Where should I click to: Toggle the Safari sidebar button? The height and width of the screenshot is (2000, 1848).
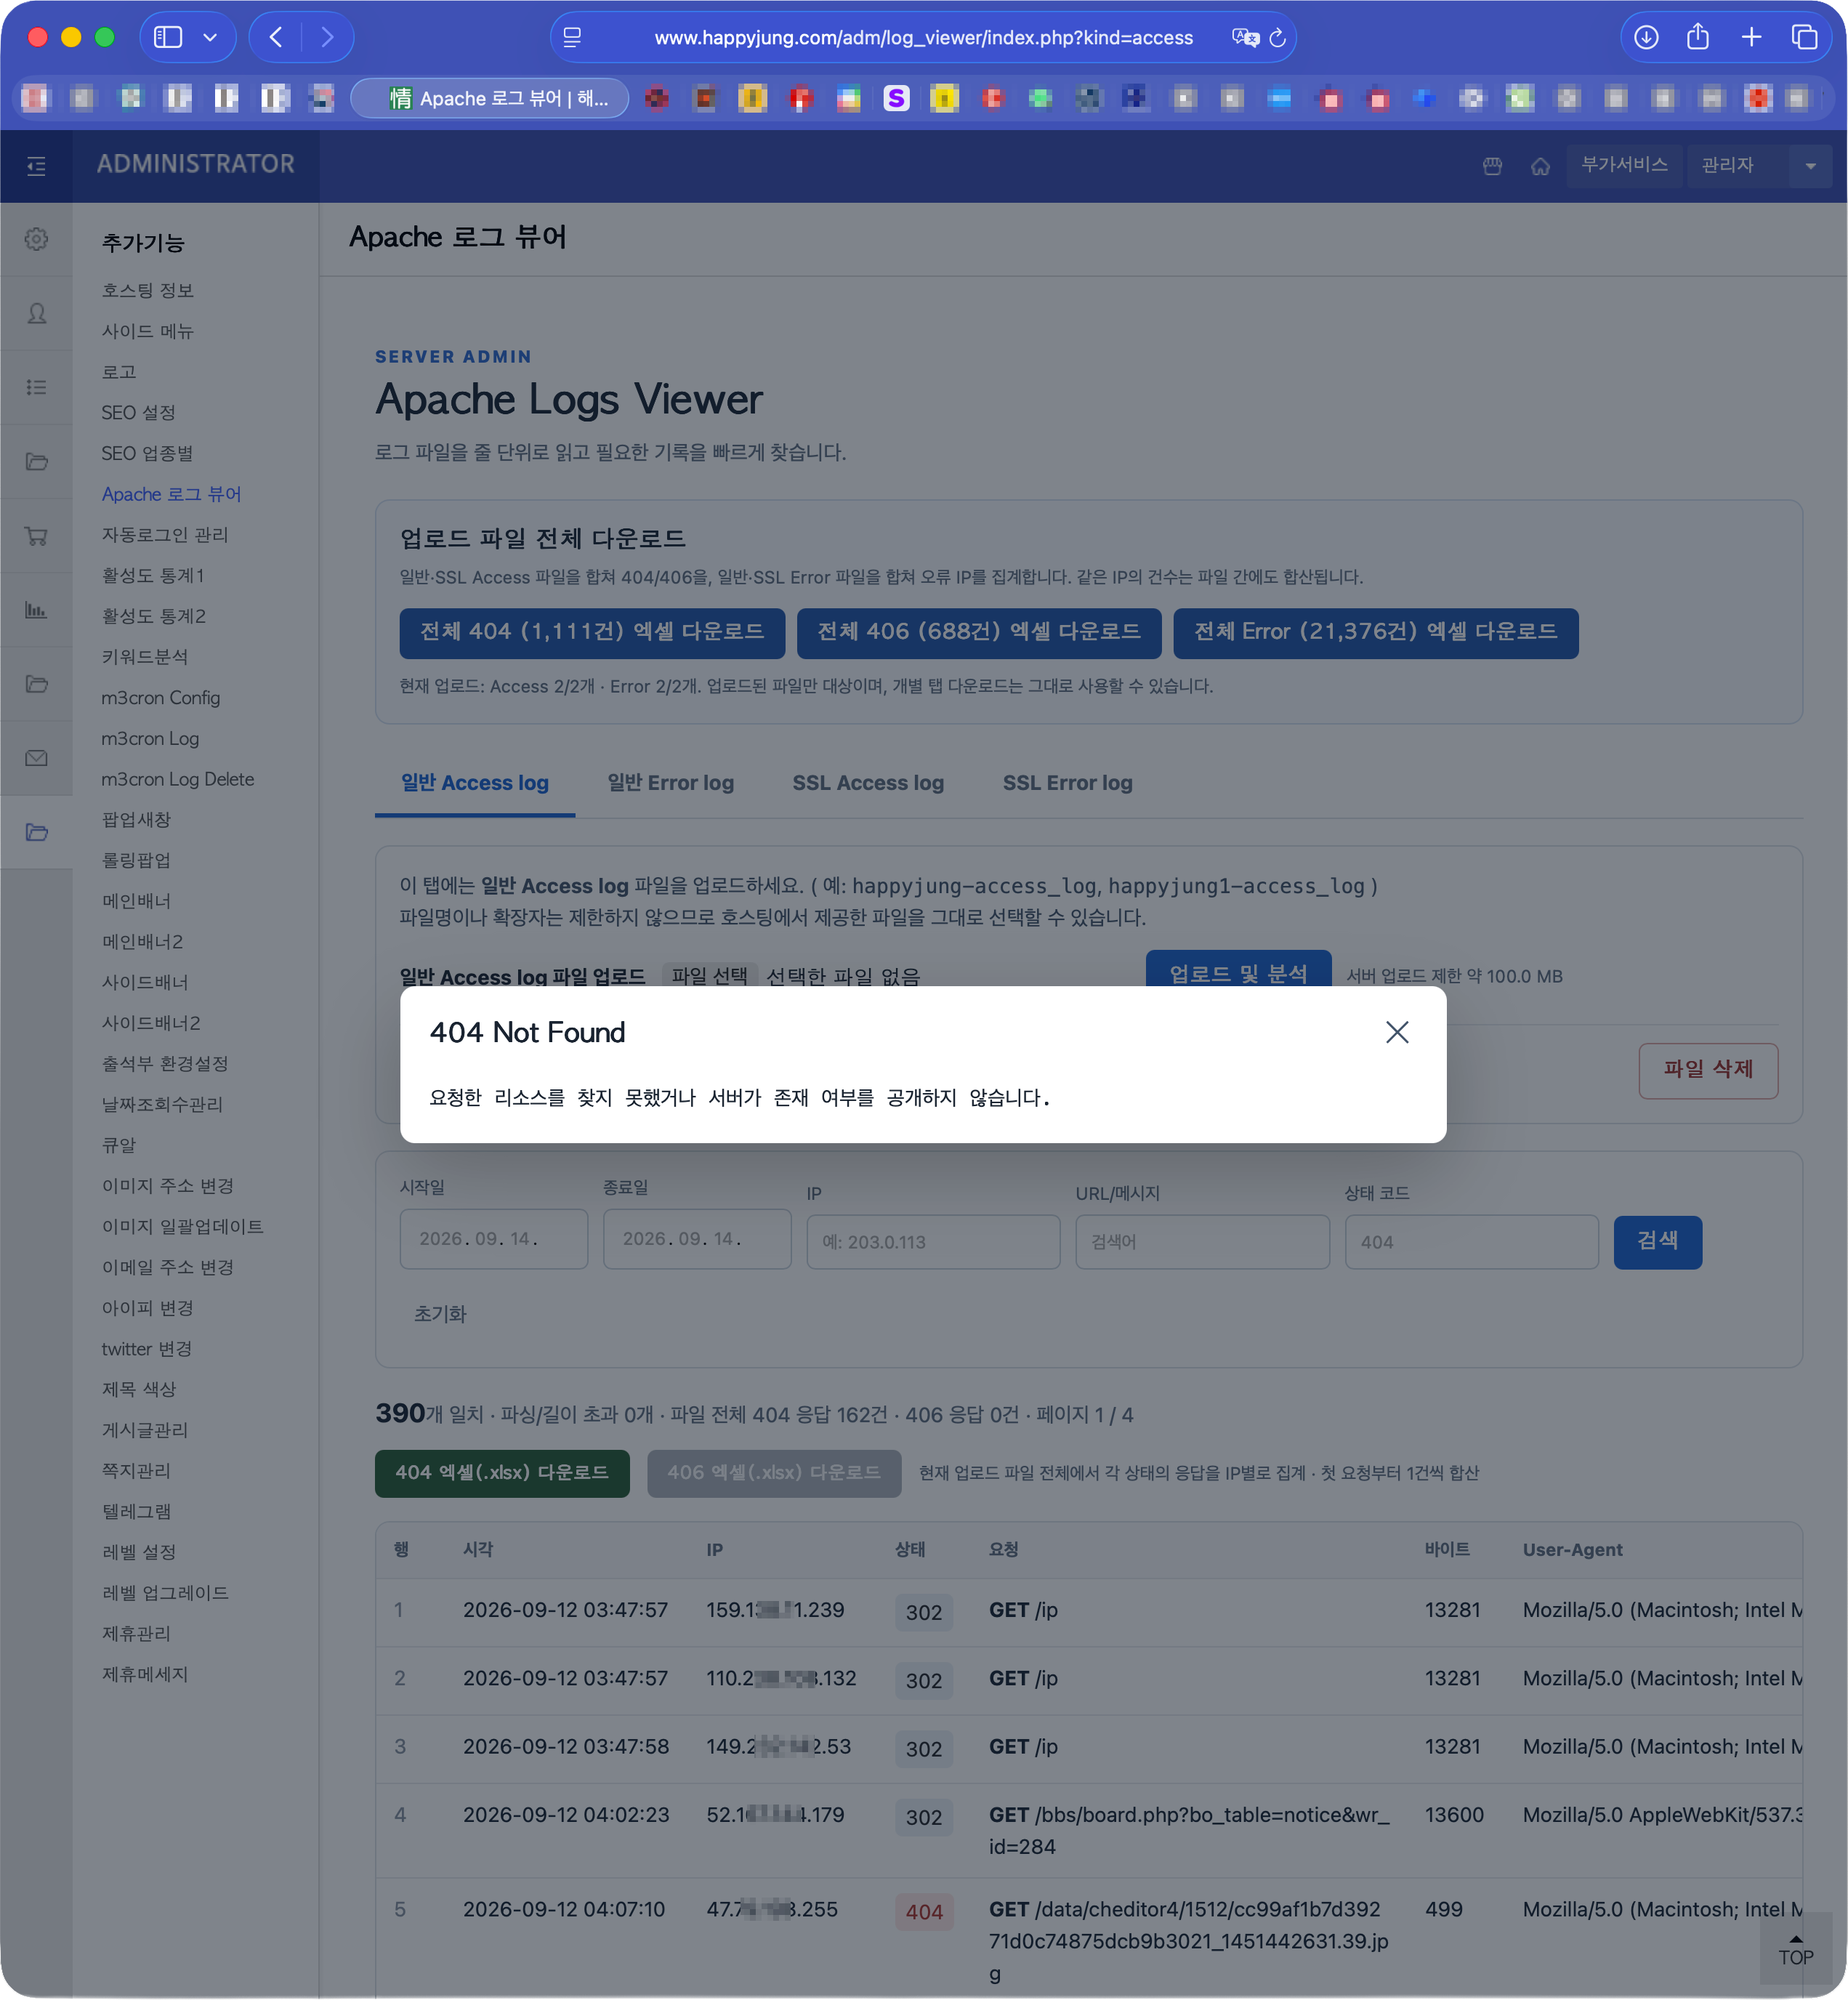168,37
